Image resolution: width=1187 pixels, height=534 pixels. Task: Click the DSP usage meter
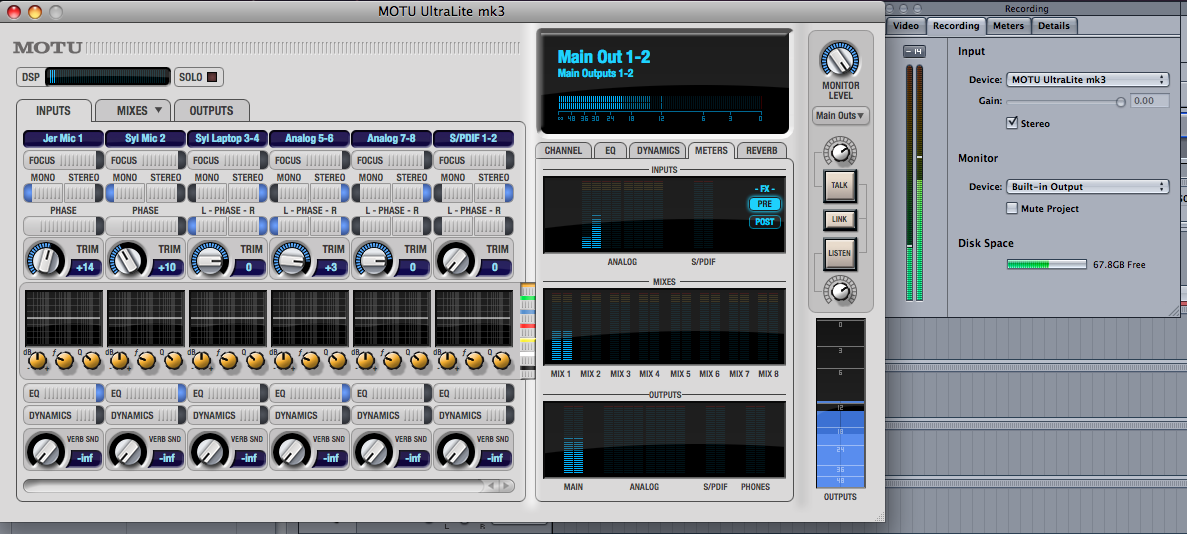click(107, 77)
